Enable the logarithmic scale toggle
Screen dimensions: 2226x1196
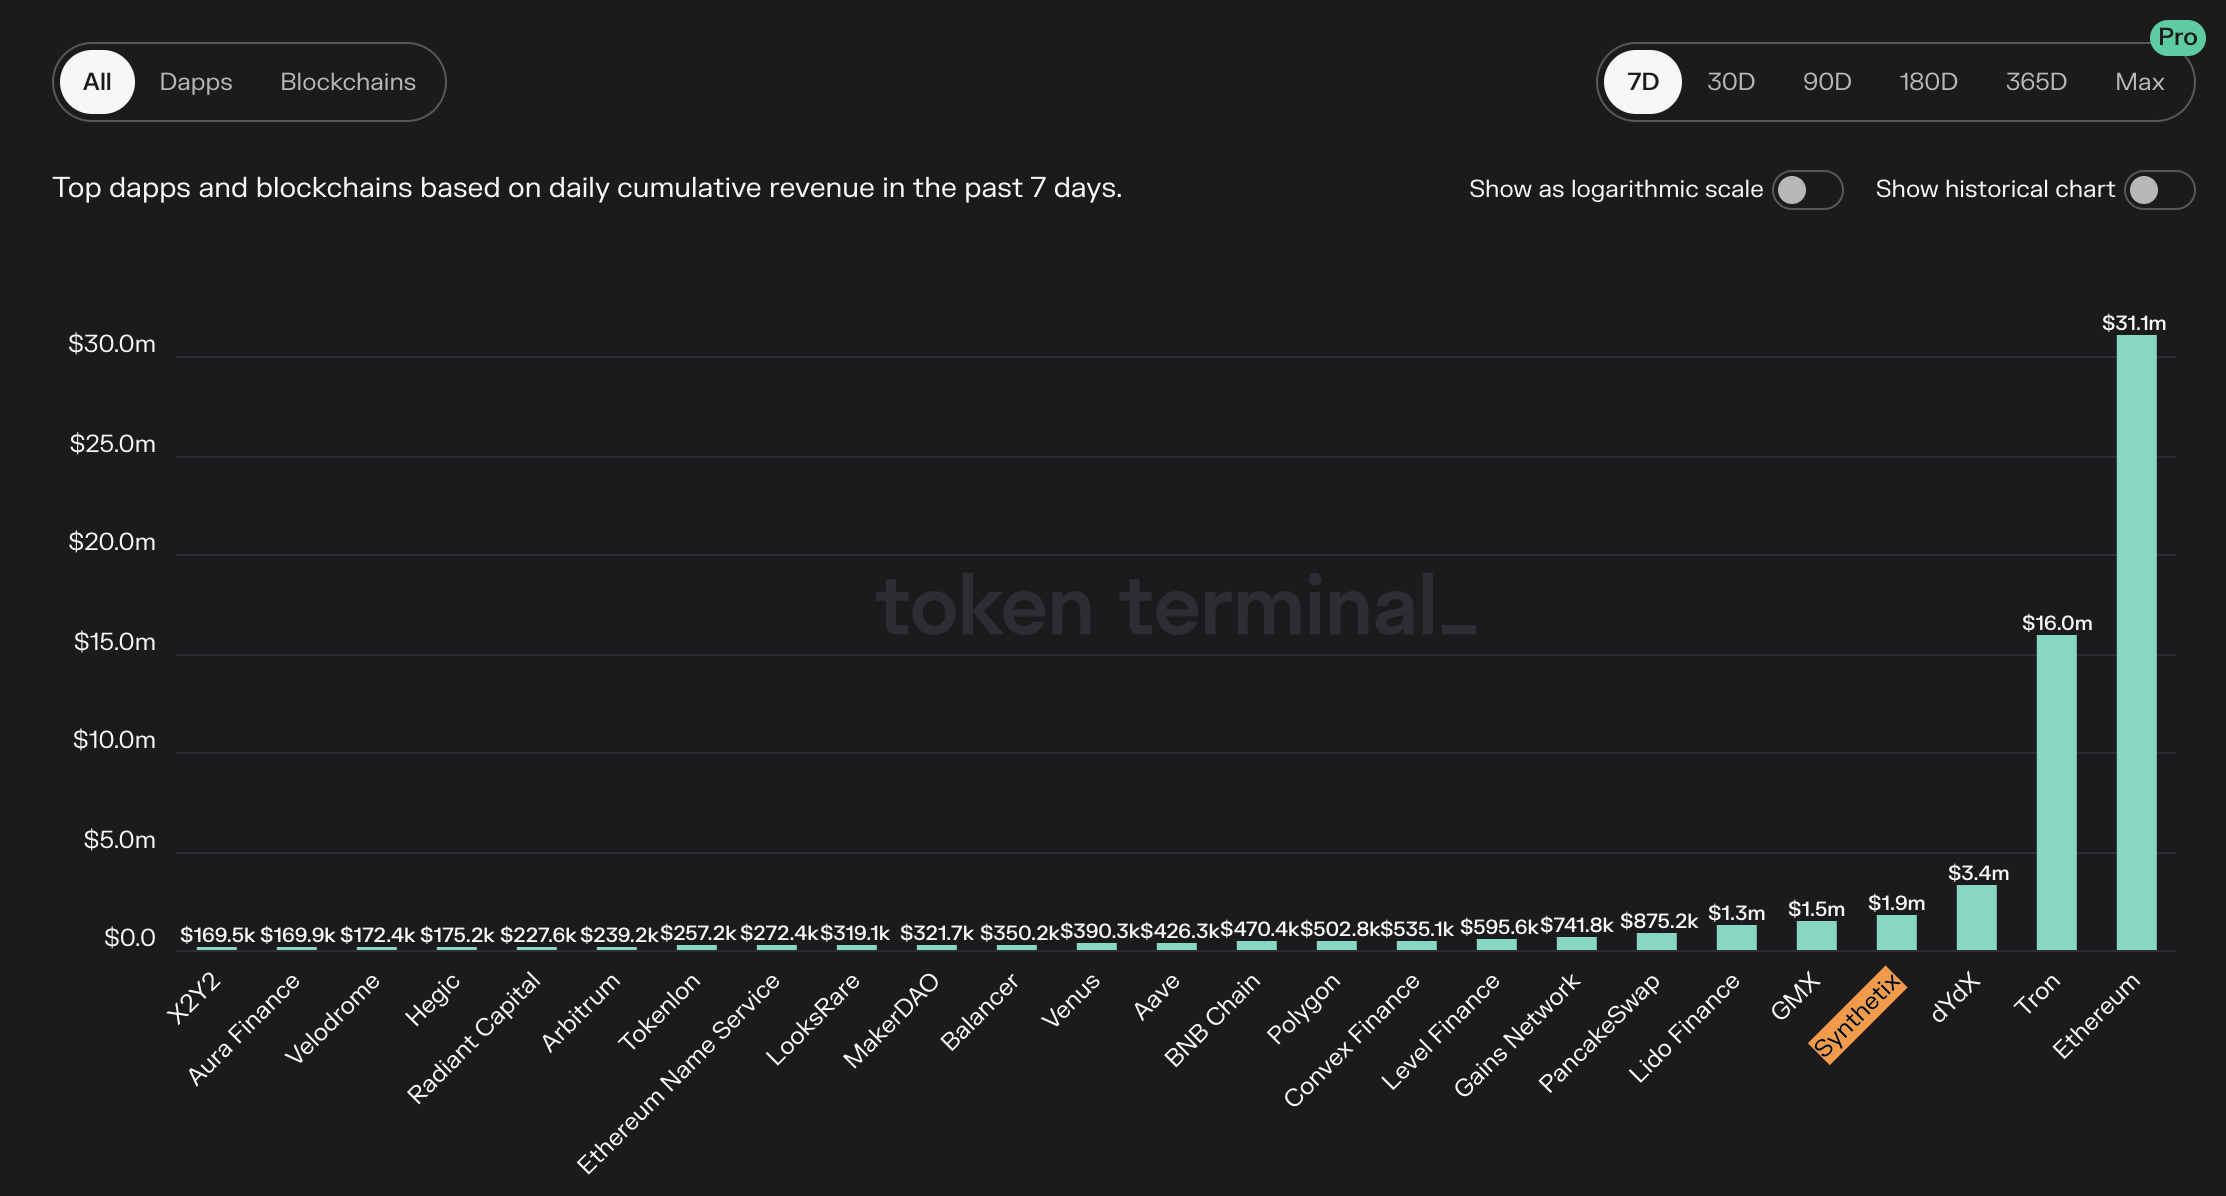[1806, 190]
